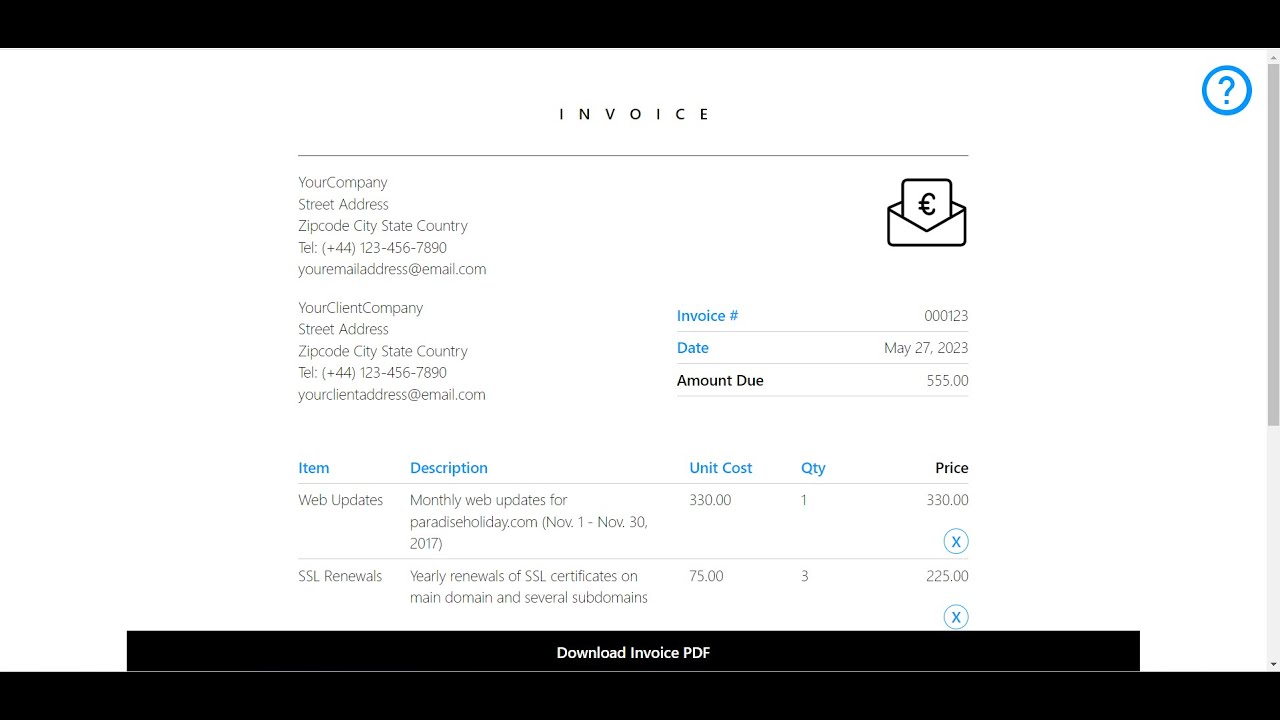The width and height of the screenshot is (1280, 720).
Task: Click Download Invoice PDF button
Action: tap(633, 652)
